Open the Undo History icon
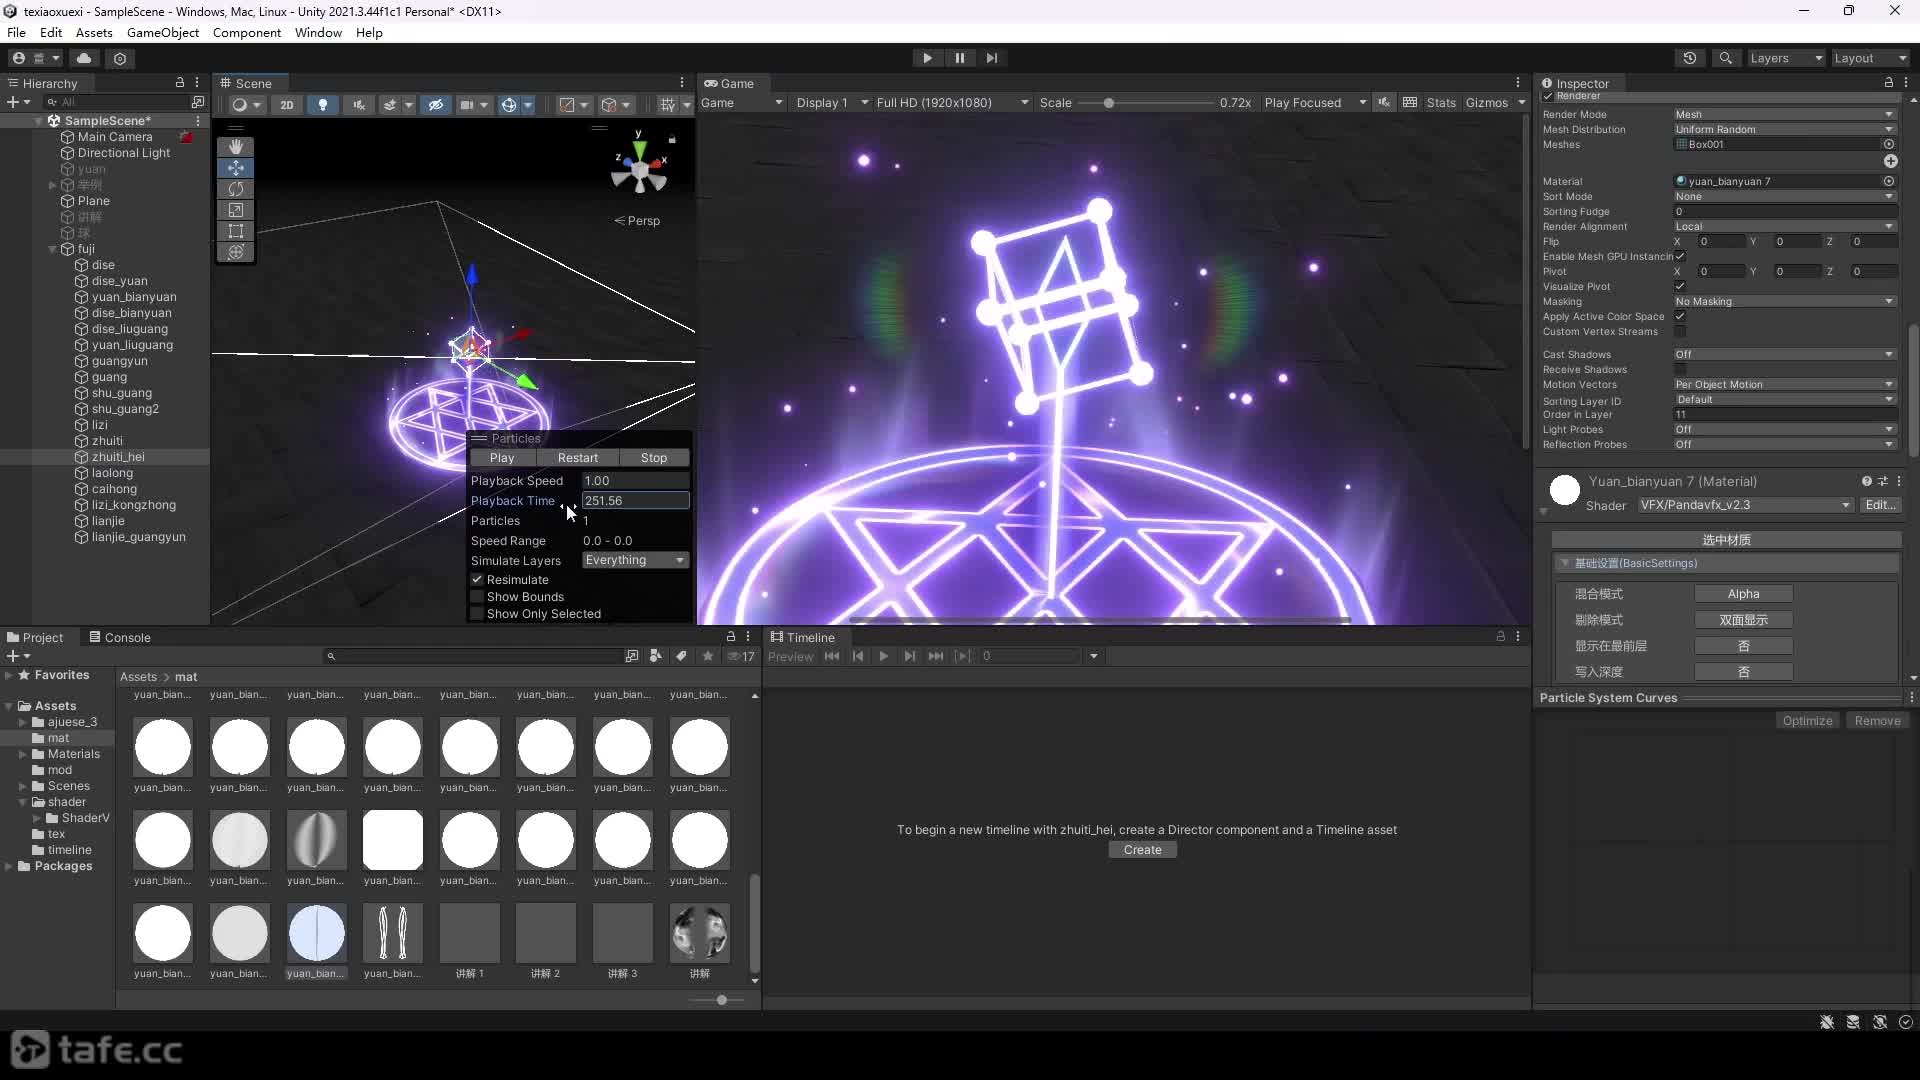Screen dimensions: 1920x1080 (x=1690, y=58)
